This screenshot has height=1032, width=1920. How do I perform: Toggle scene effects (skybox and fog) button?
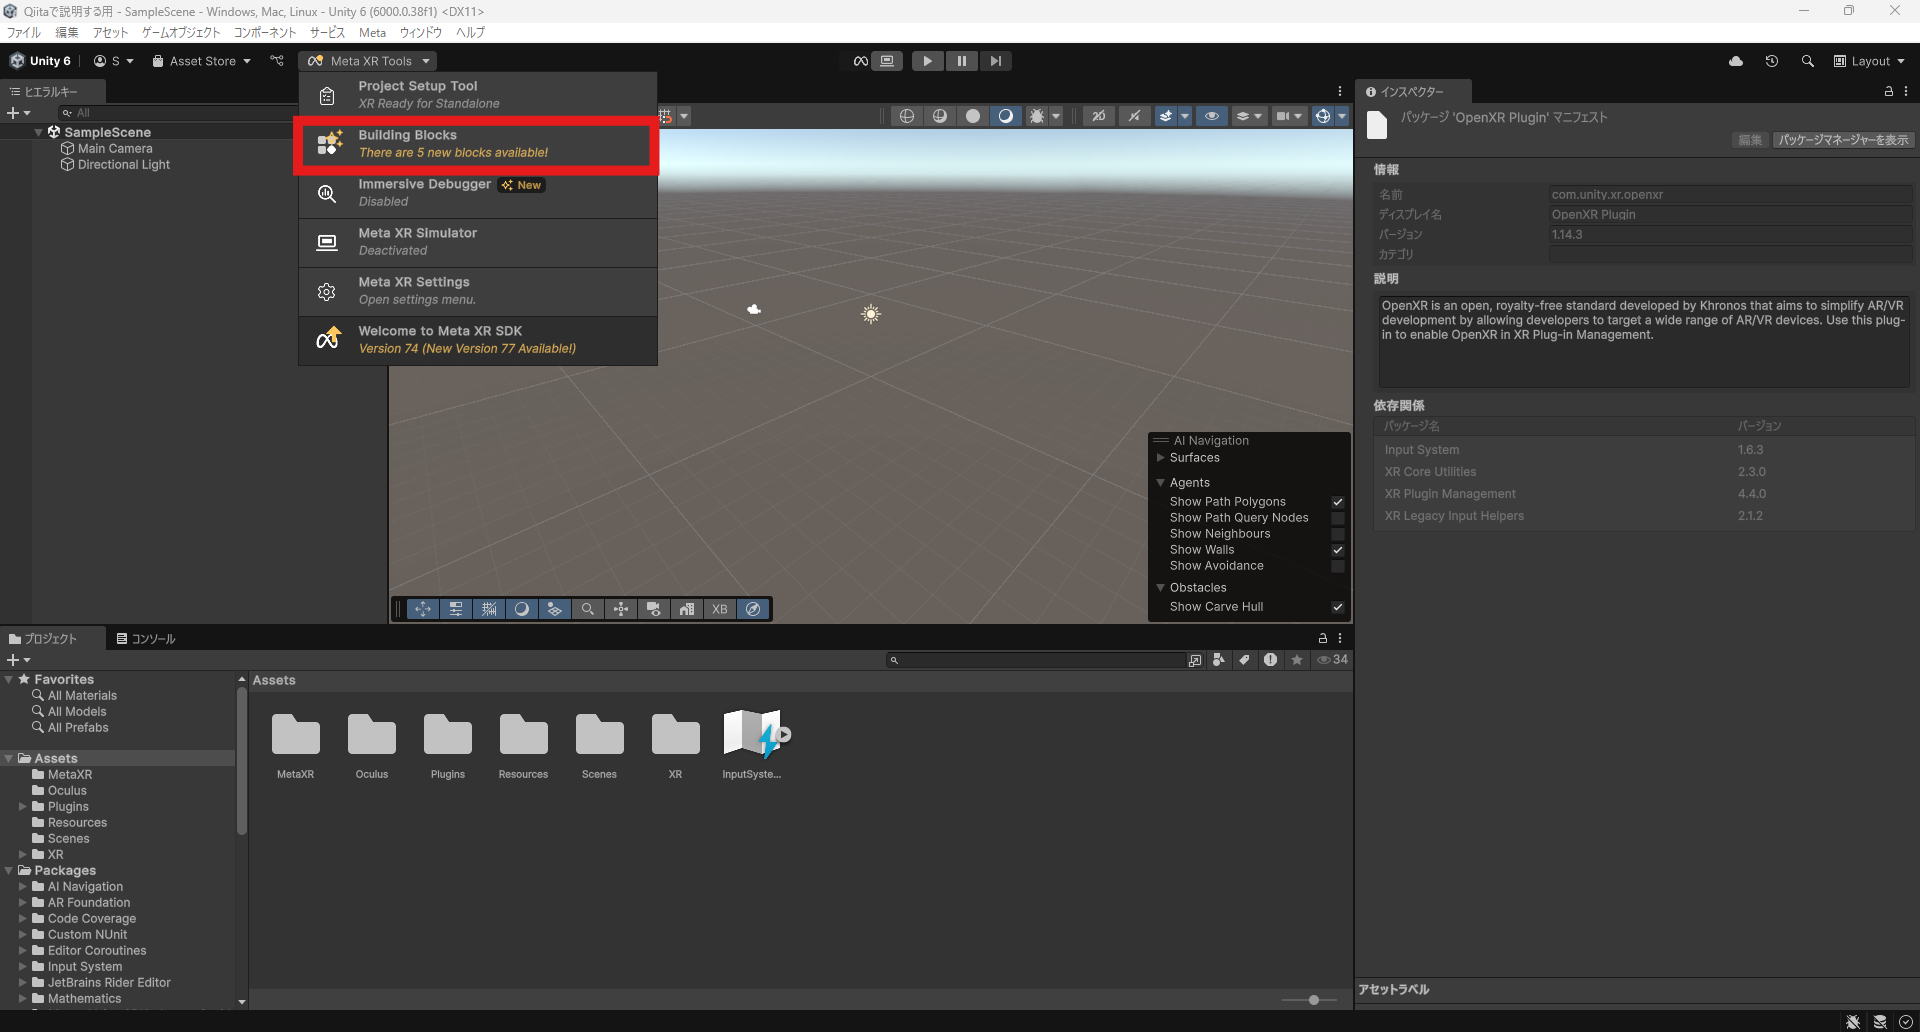pyautogui.click(x=1166, y=116)
